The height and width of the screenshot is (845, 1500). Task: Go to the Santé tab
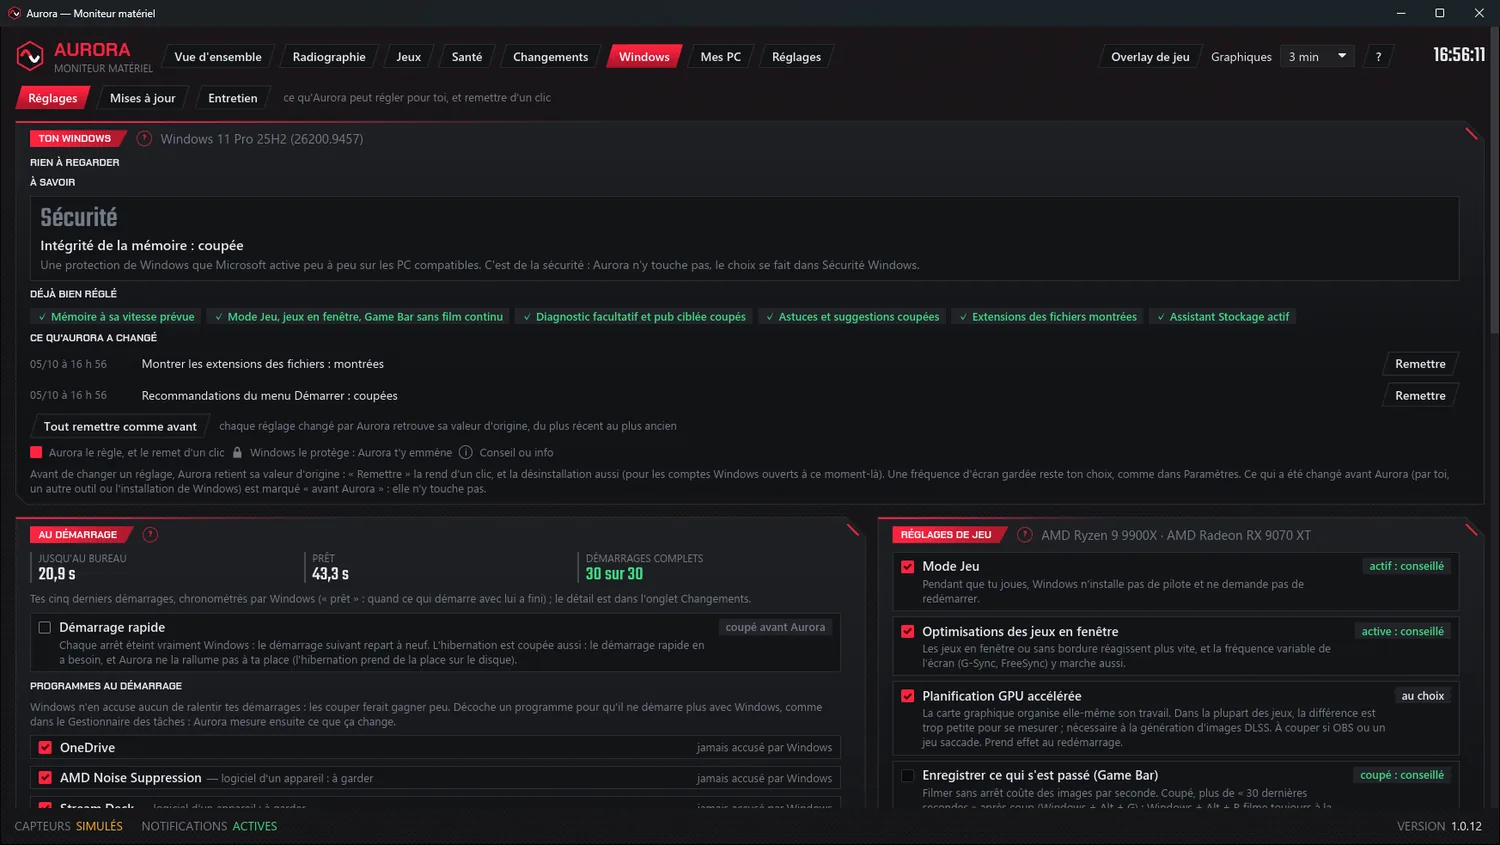[467, 57]
